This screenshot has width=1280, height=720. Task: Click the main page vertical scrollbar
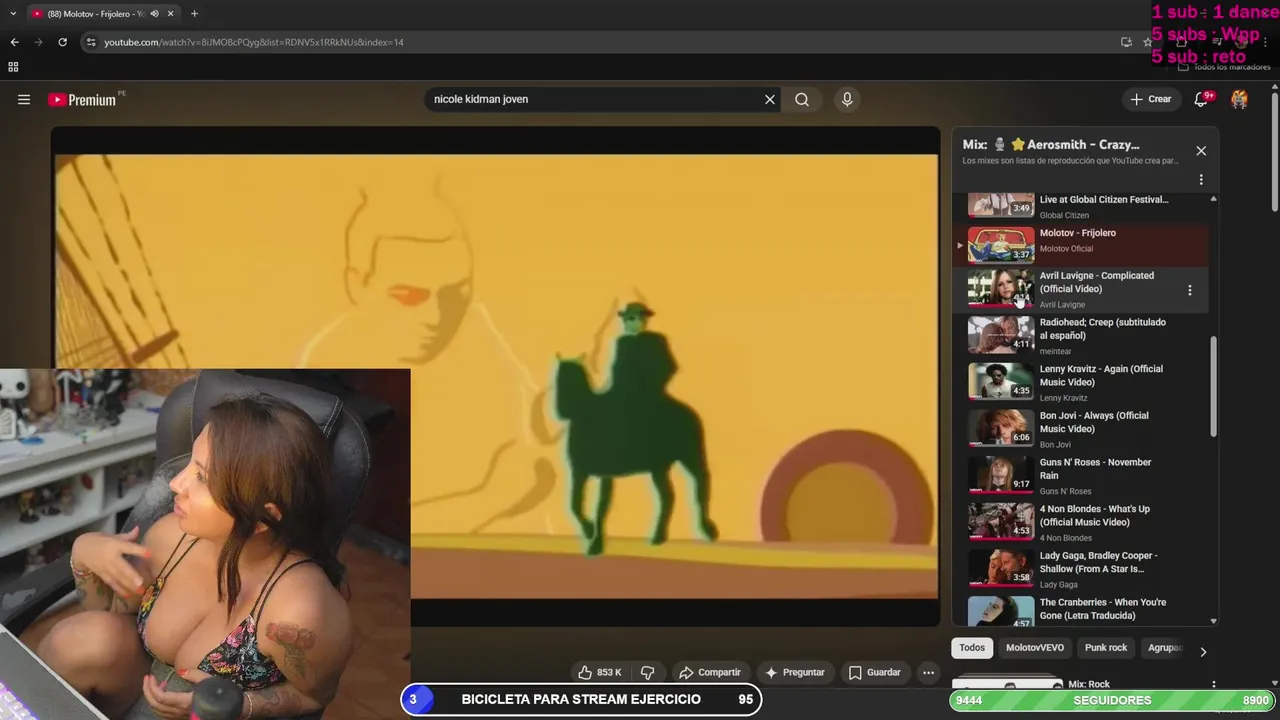pos(1274,150)
